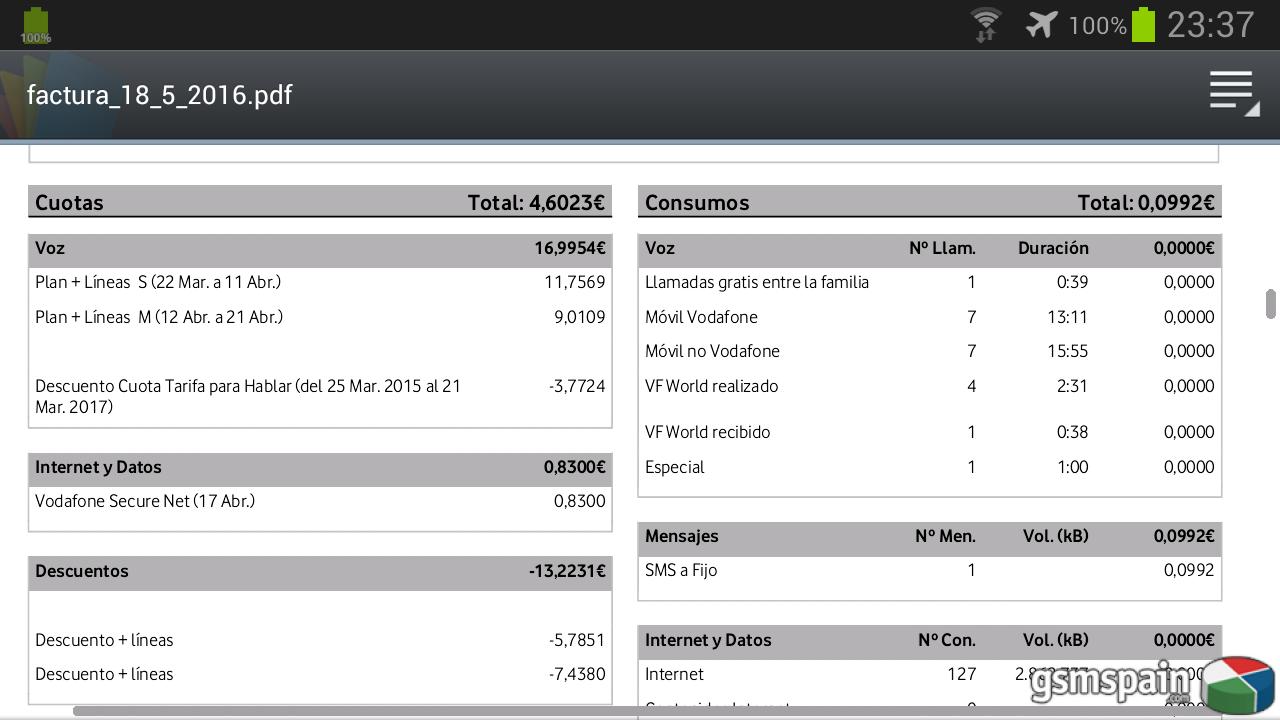Tap the duration 15:55

[x=1069, y=351]
